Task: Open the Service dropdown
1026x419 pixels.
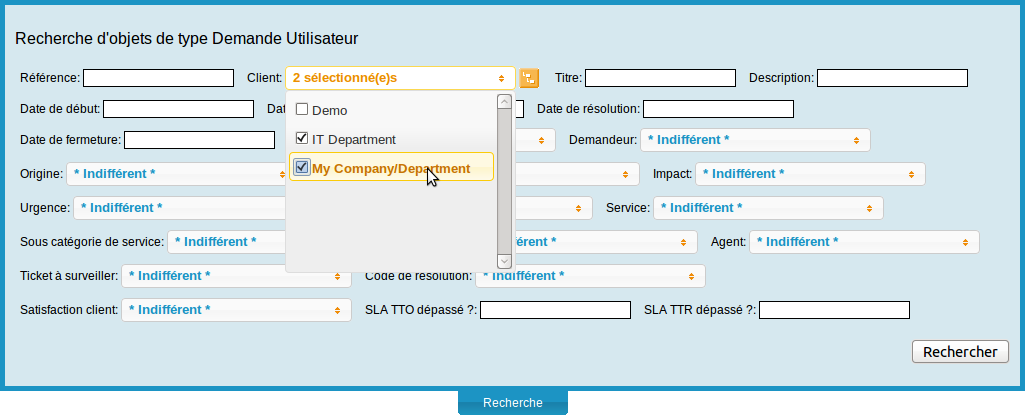Action: tap(767, 208)
